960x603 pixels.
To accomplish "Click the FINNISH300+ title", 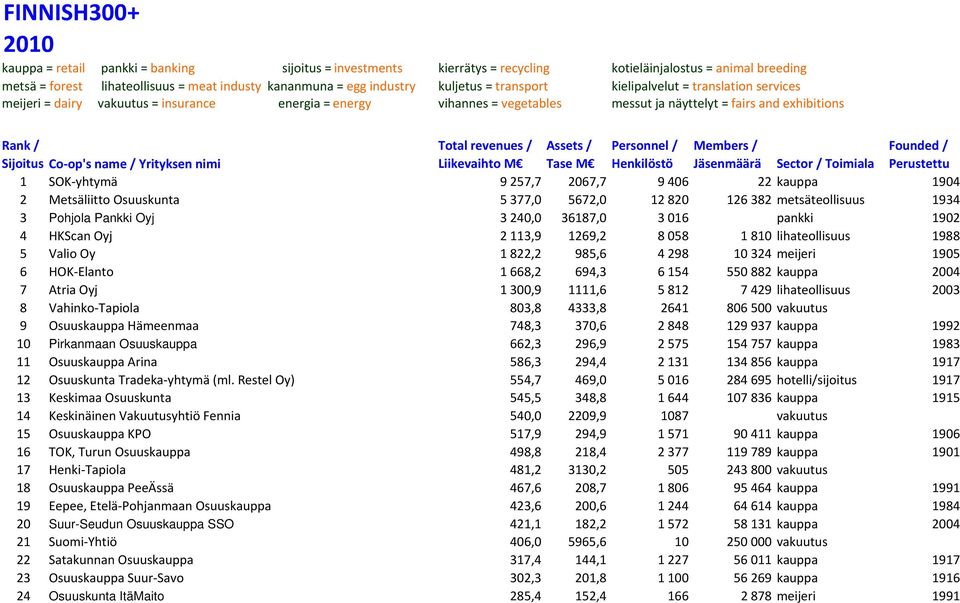I will click(x=72, y=13).
